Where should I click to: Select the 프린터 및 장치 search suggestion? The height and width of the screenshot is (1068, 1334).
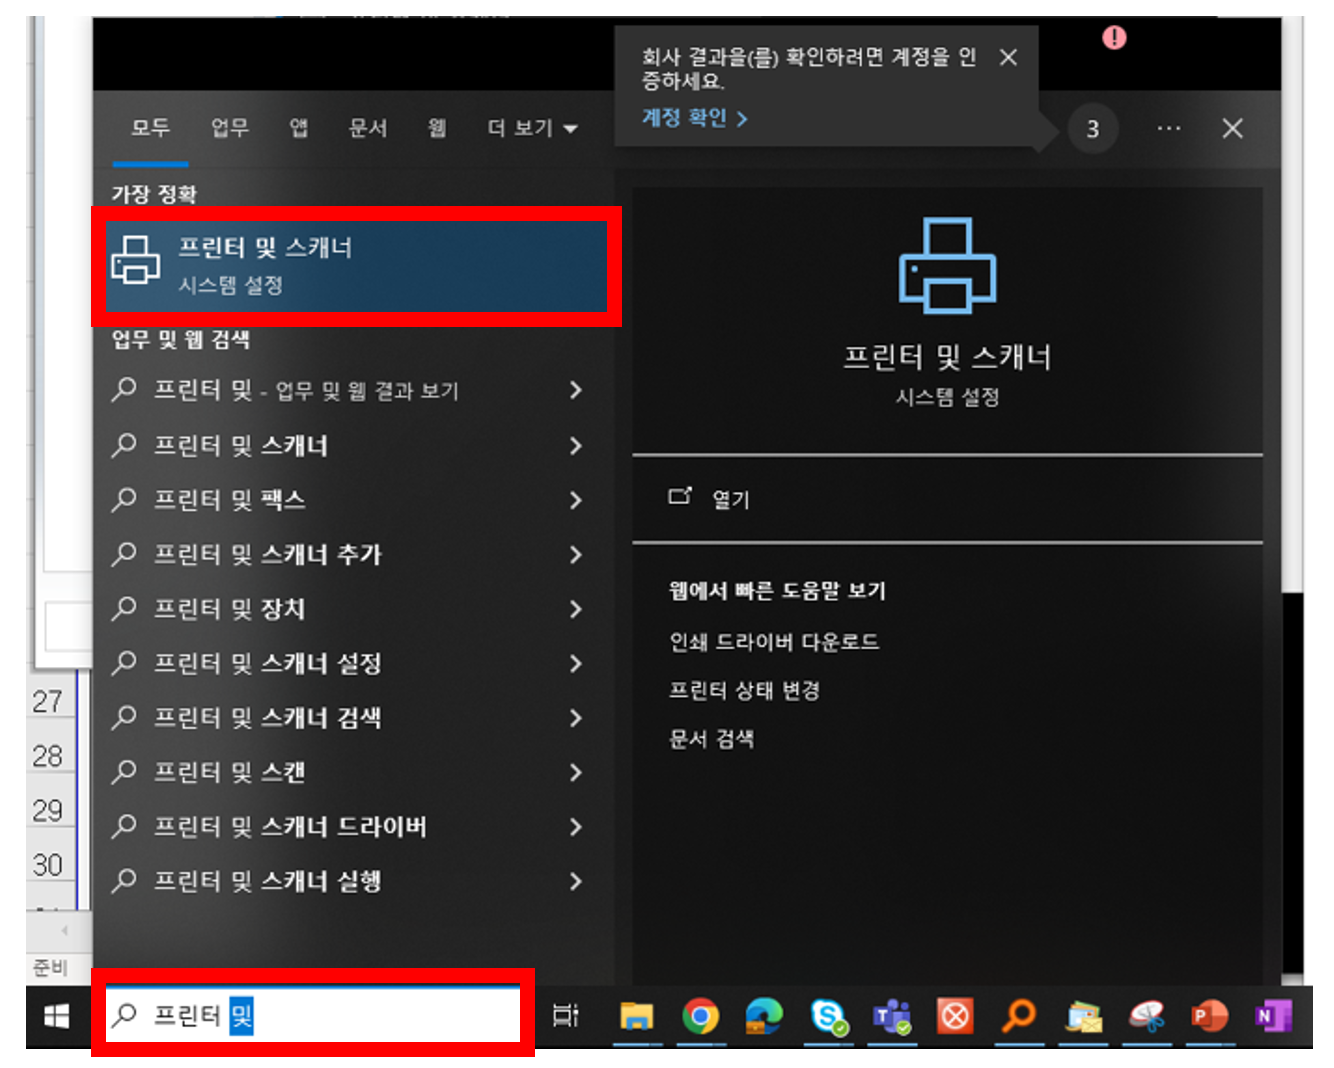[229, 608]
